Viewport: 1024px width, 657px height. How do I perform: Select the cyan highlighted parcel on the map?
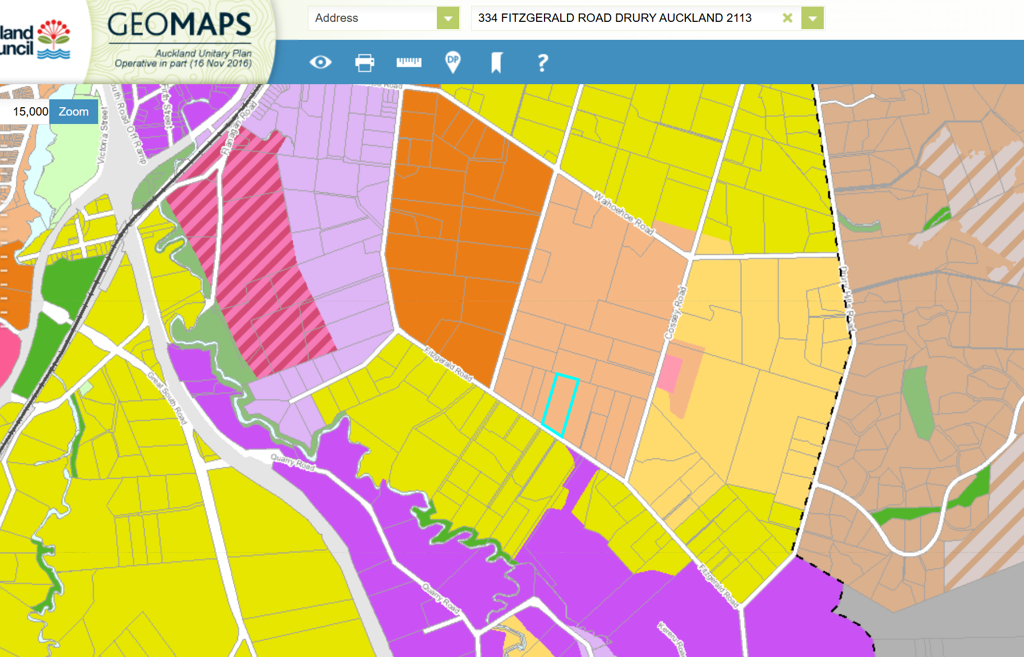tap(560, 403)
